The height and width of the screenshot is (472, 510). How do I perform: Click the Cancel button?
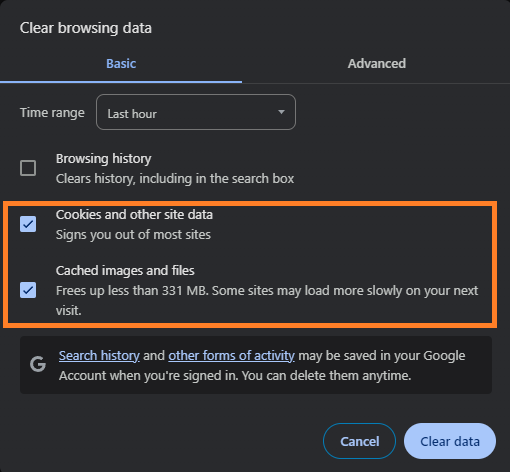(359, 441)
